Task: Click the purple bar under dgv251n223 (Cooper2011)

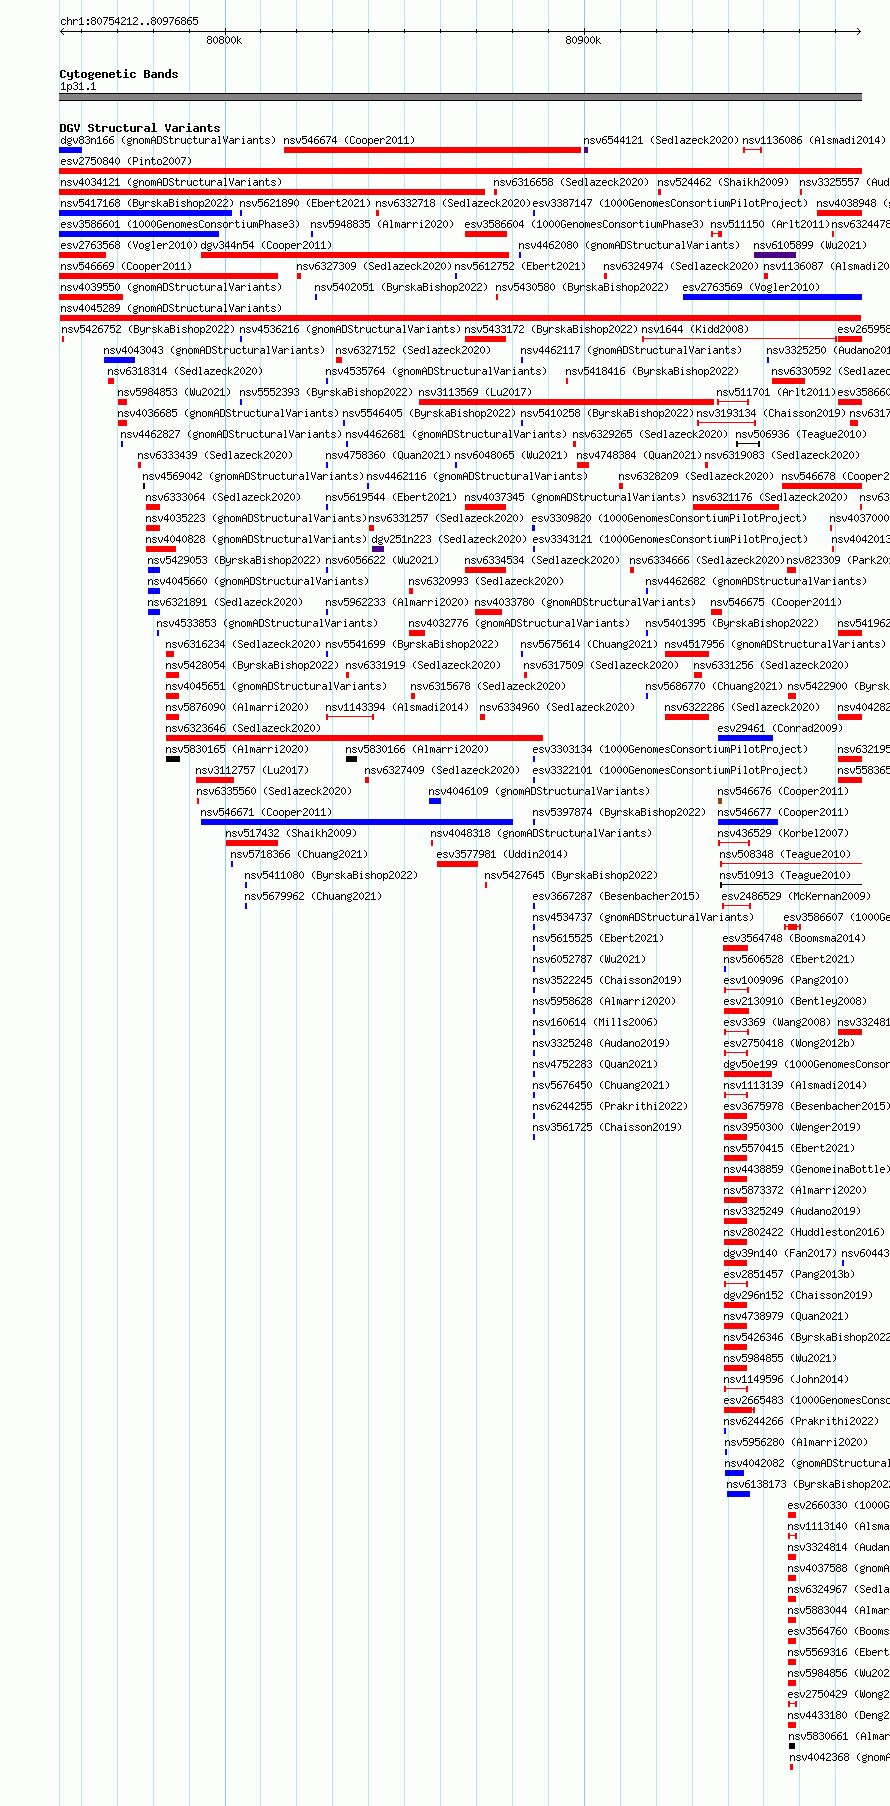Action: pyautogui.click(x=378, y=549)
